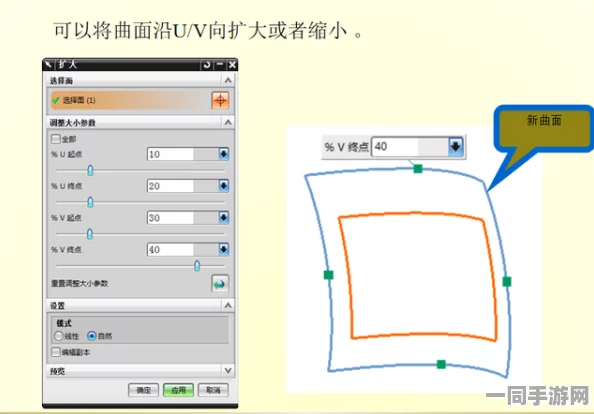The height and width of the screenshot is (414, 594).
Task: Enable the 编辑副本 checkbox
Action: click(x=56, y=352)
